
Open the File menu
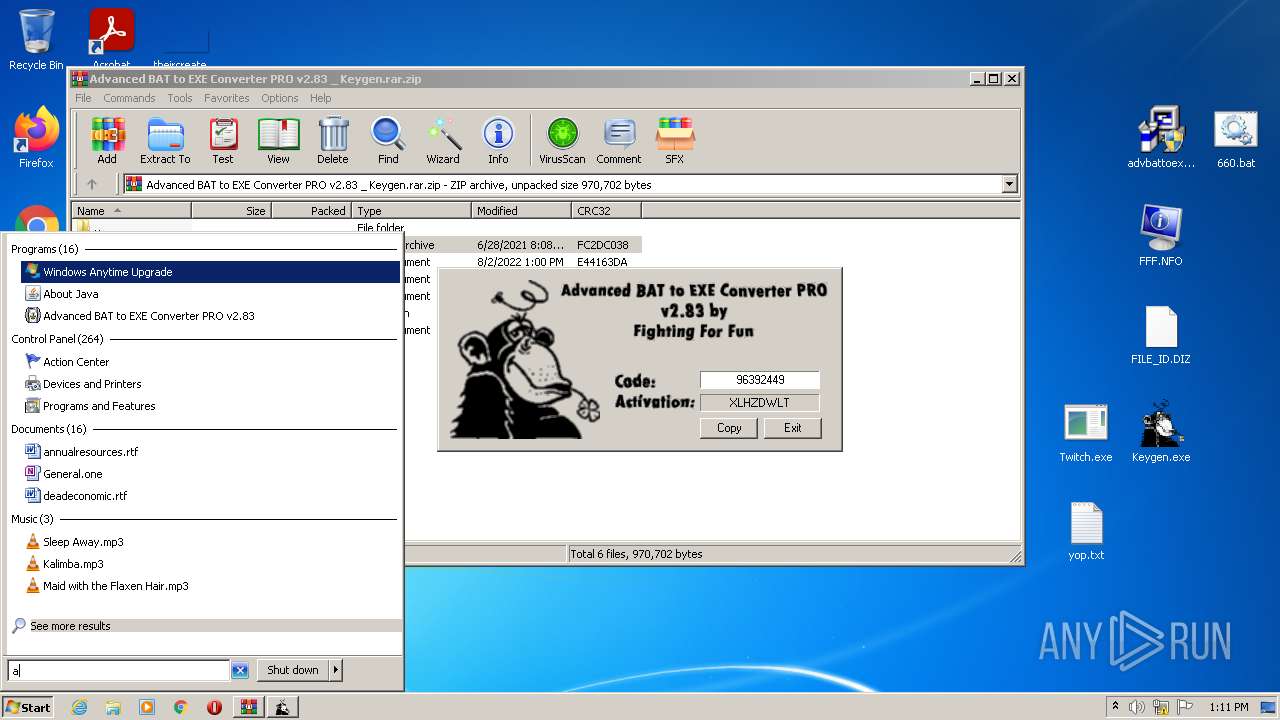tap(83, 98)
